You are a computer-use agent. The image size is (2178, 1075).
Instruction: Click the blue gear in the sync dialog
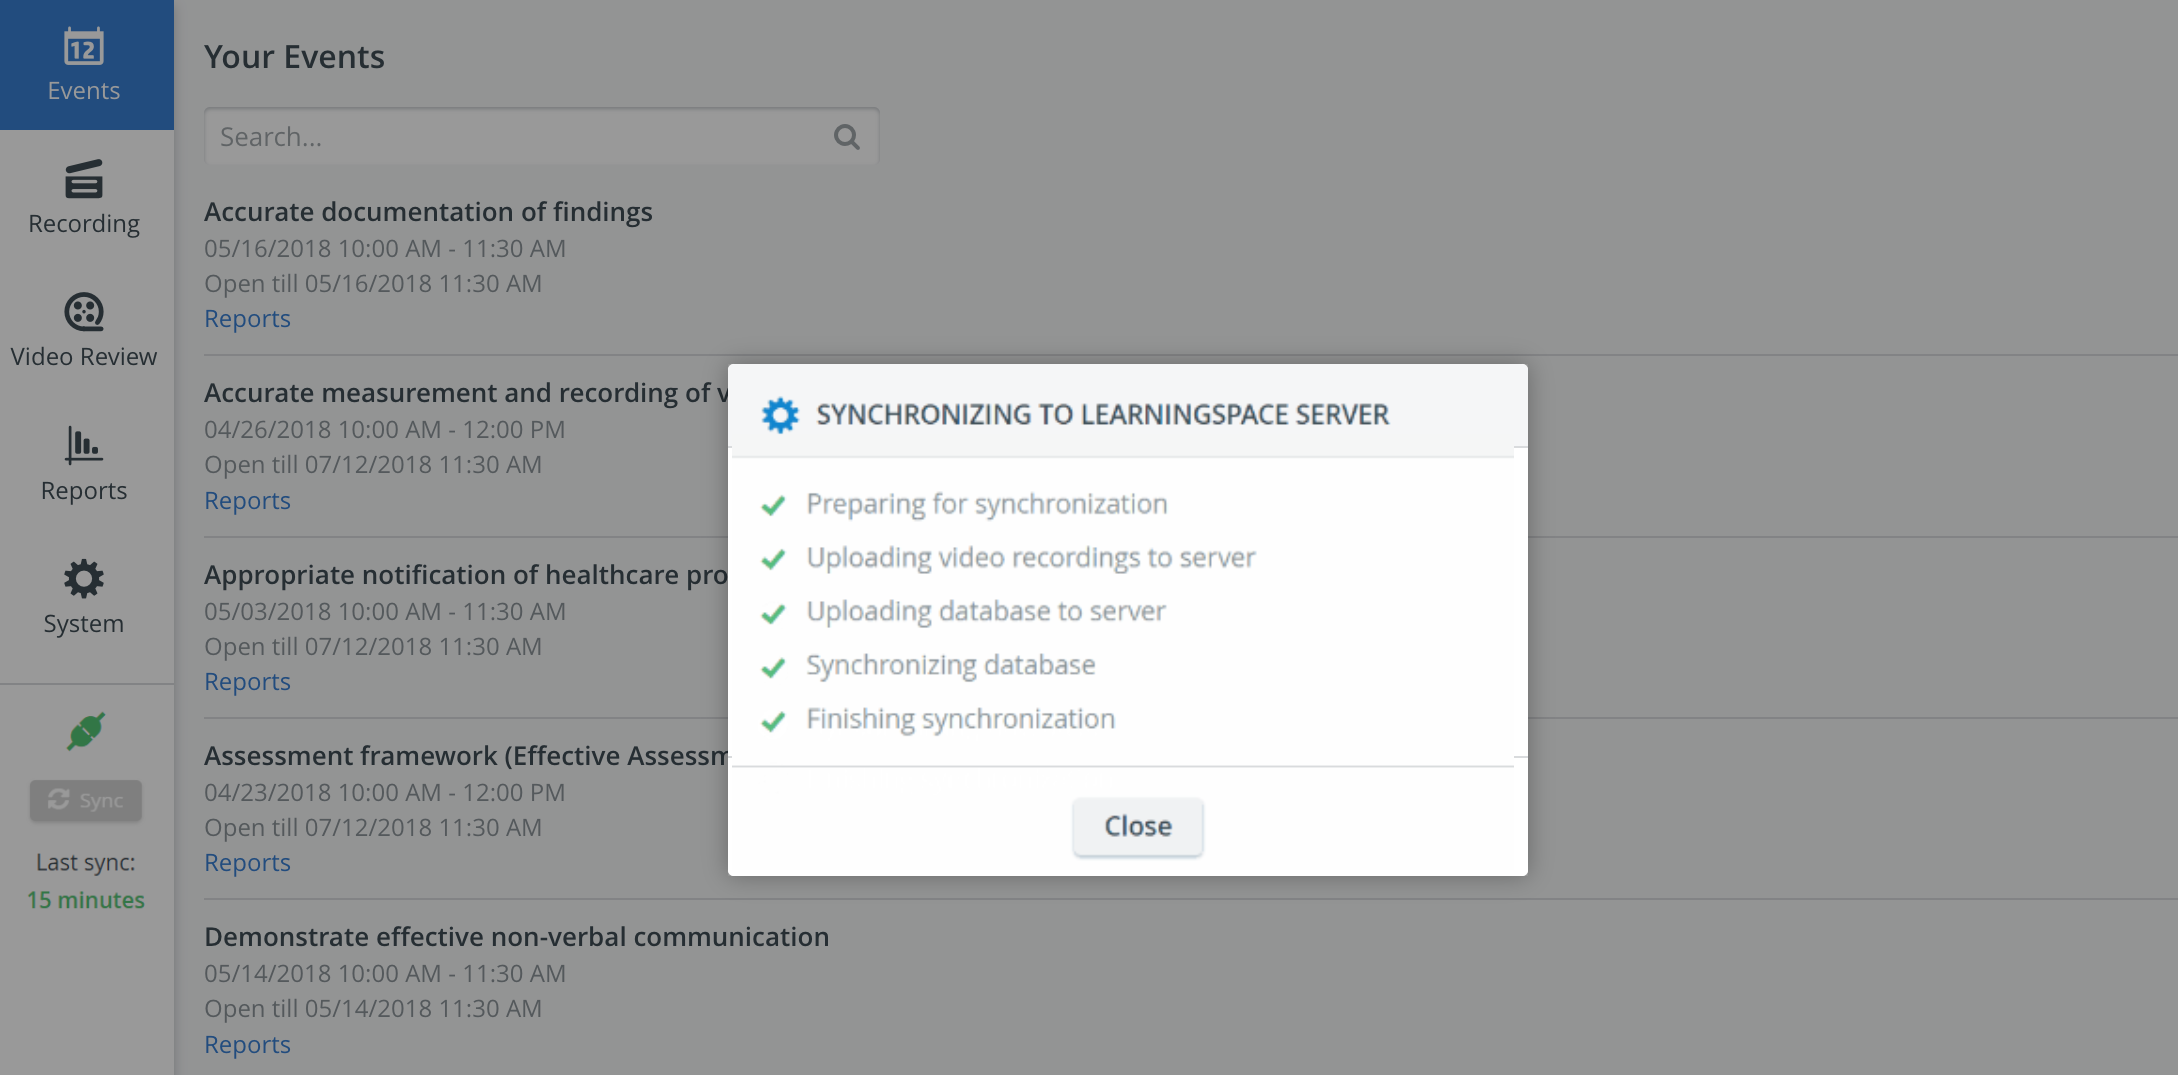(780, 415)
